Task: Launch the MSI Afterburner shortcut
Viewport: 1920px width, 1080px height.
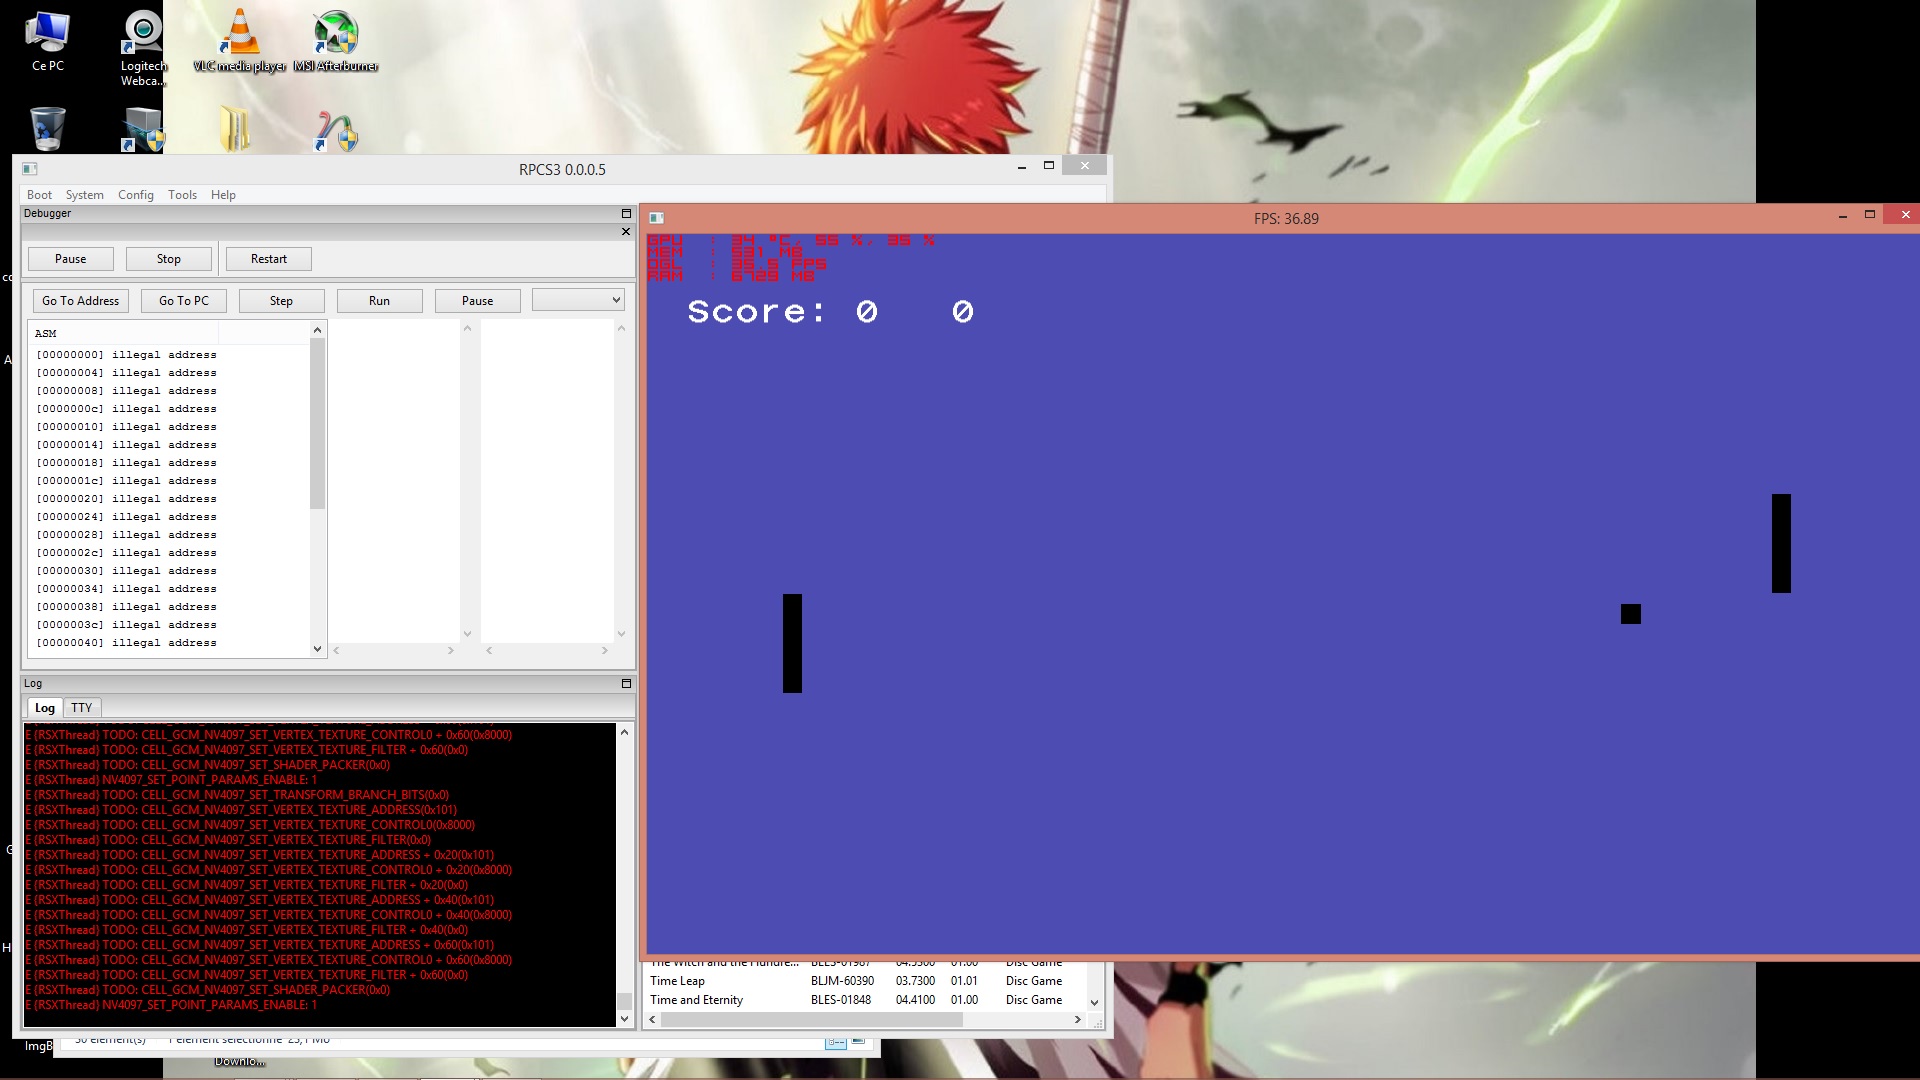Action: pos(336,42)
